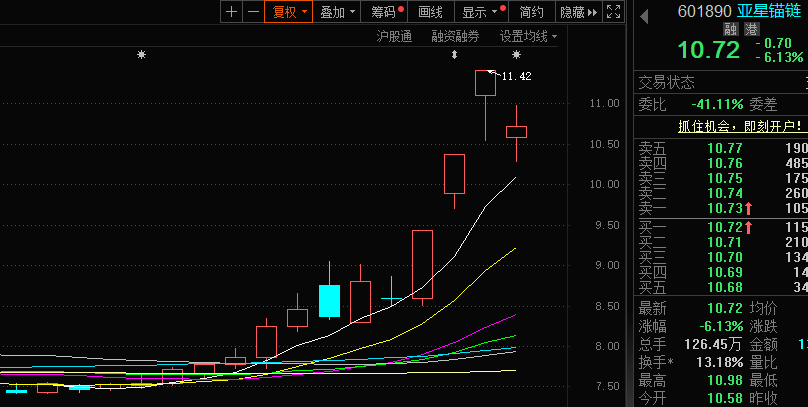Click the left triangle arrow beside stock code
This screenshot has width=808, height=407.
click(644, 12)
